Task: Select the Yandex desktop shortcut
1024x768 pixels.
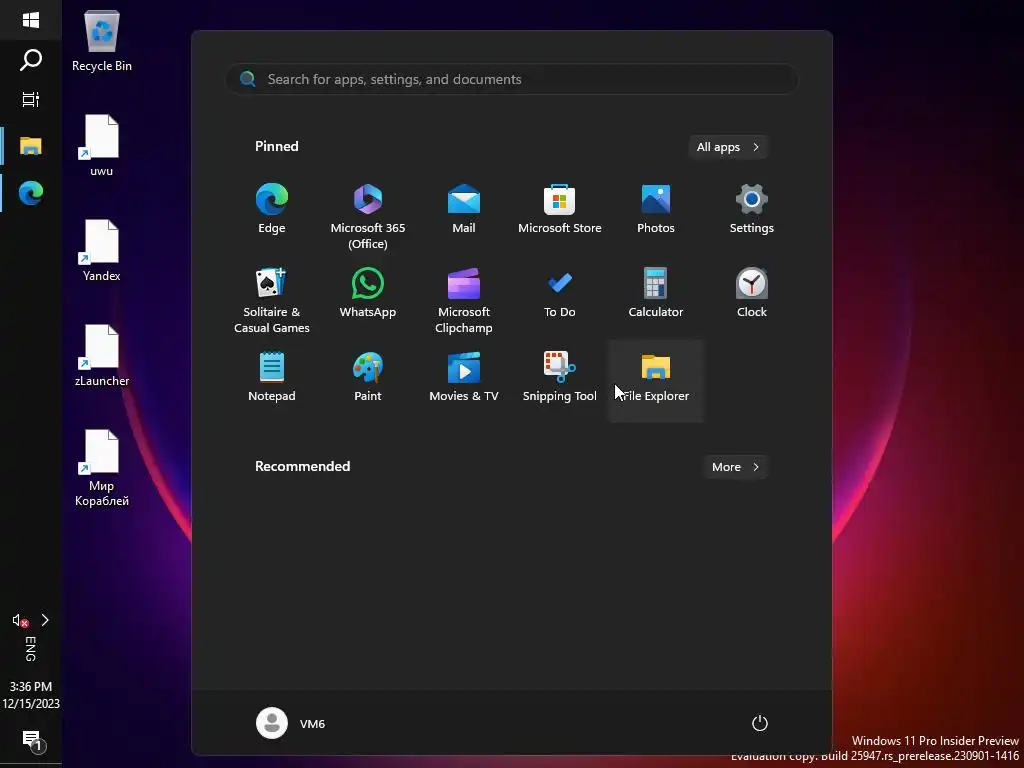Action: click(x=102, y=251)
